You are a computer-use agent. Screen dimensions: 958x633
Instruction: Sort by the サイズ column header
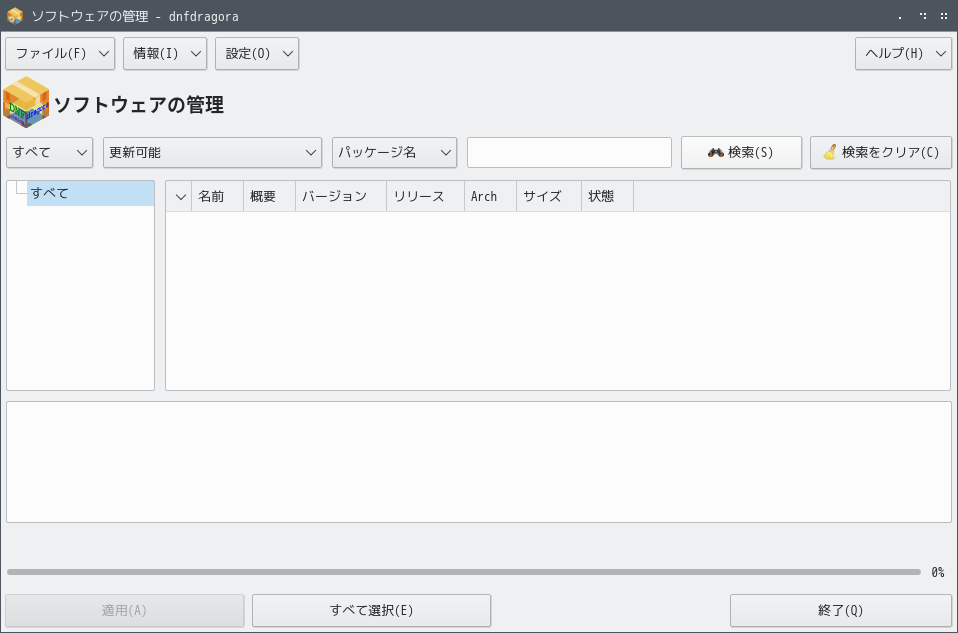pyautogui.click(x=549, y=196)
